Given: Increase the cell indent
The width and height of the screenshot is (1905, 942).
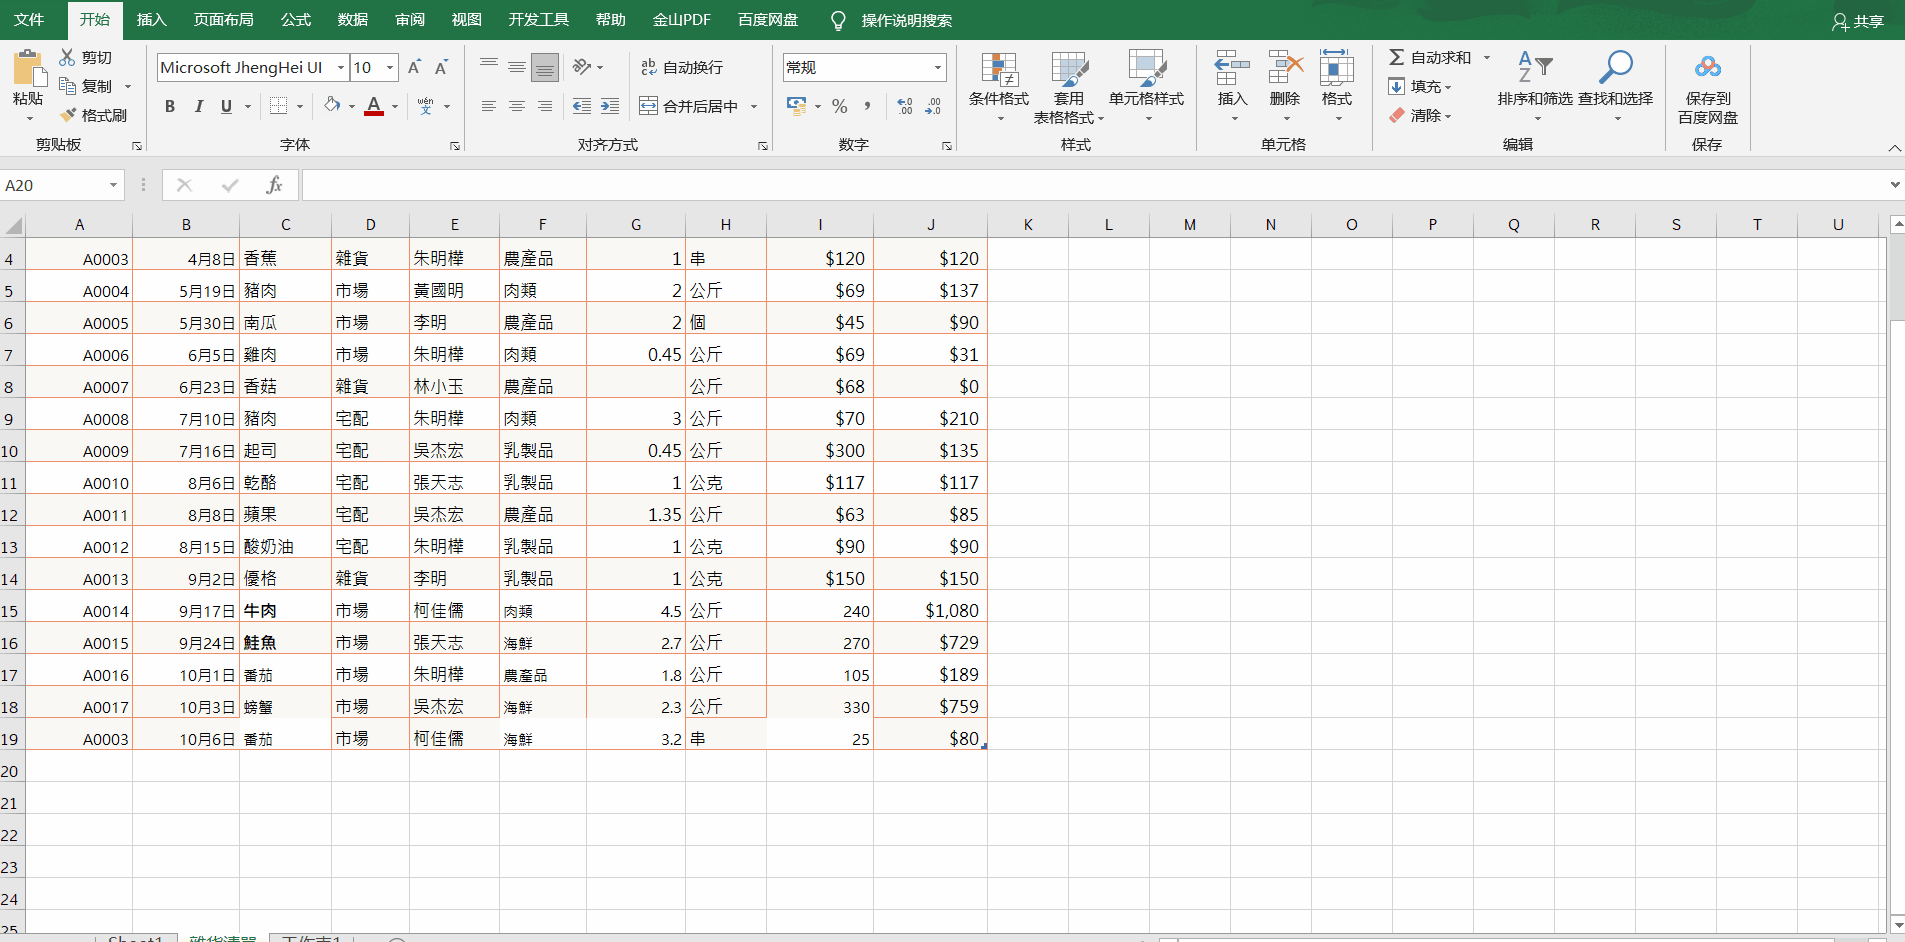Looking at the screenshot, I should click(x=609, y=106).
